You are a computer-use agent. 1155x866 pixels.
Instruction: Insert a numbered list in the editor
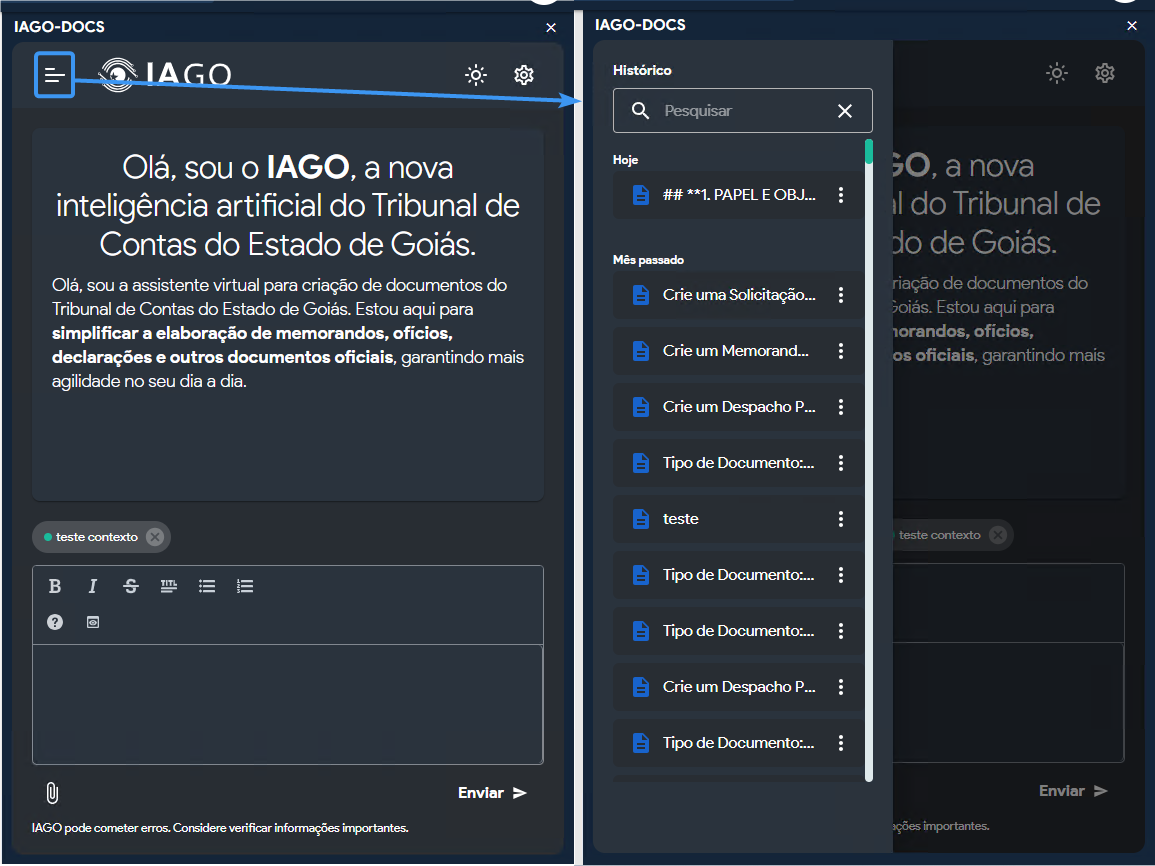245,586
